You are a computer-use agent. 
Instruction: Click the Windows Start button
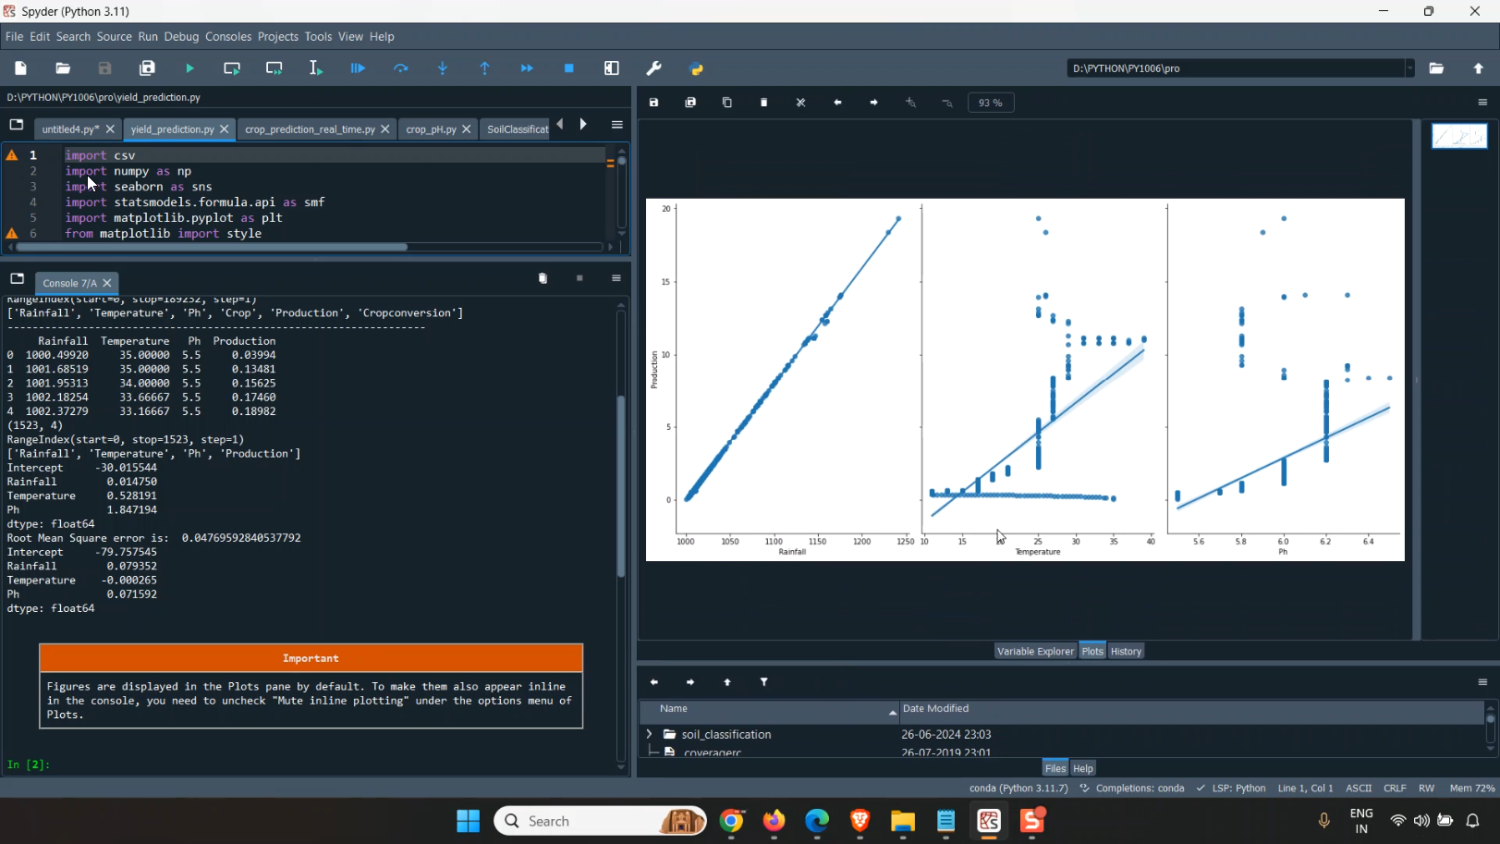[468, 821]
